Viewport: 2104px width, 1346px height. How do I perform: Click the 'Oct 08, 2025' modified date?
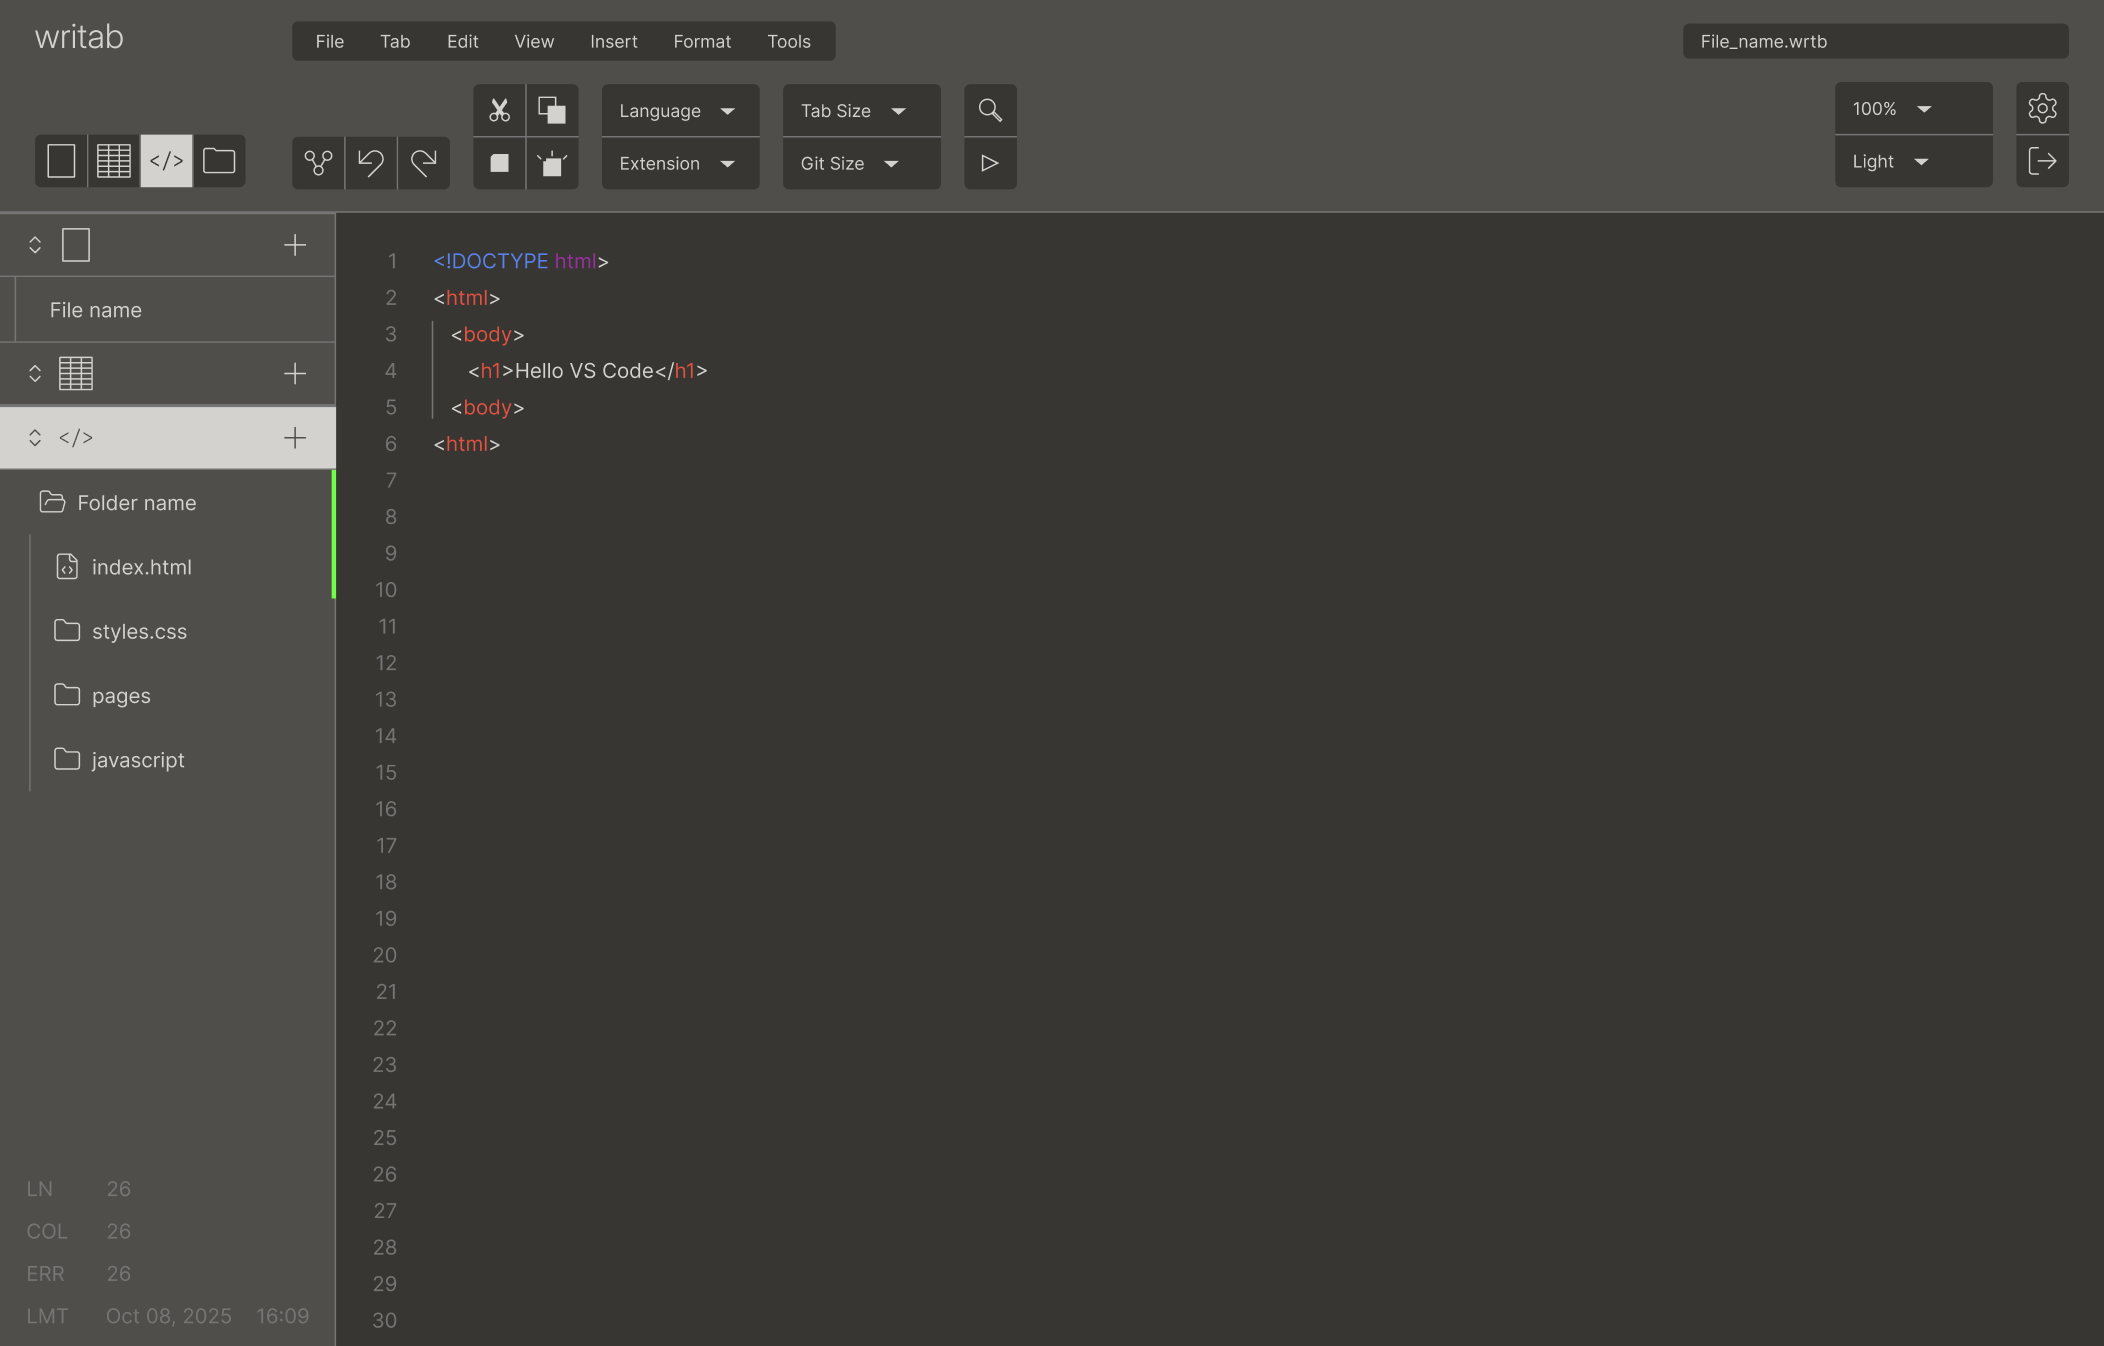(x=169, y=1316)
